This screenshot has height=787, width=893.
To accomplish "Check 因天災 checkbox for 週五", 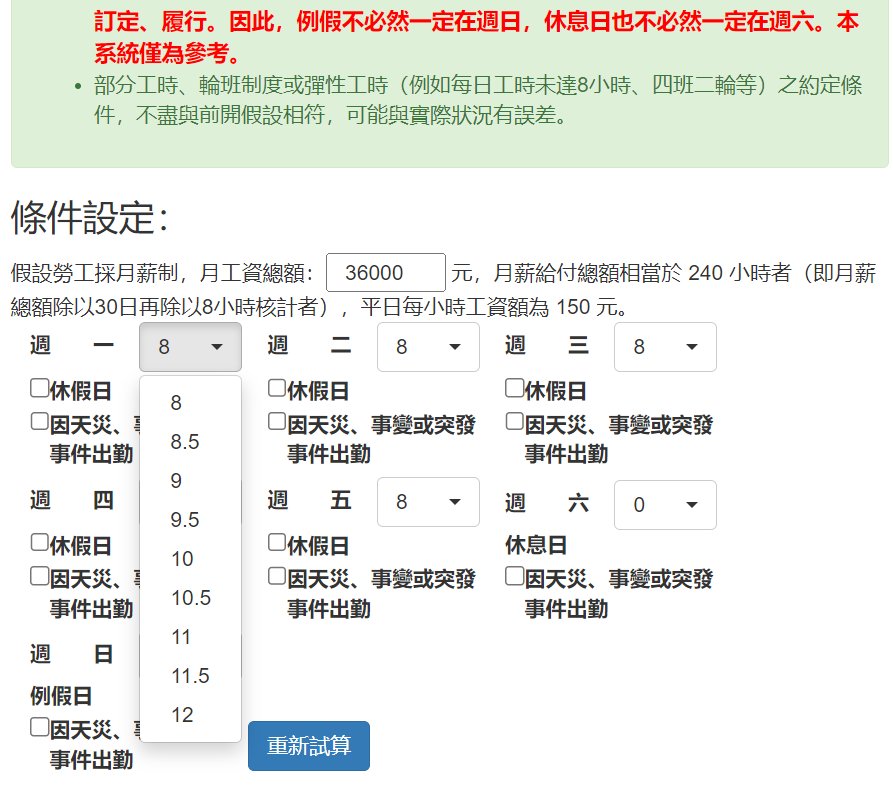I will coord(277,576).
